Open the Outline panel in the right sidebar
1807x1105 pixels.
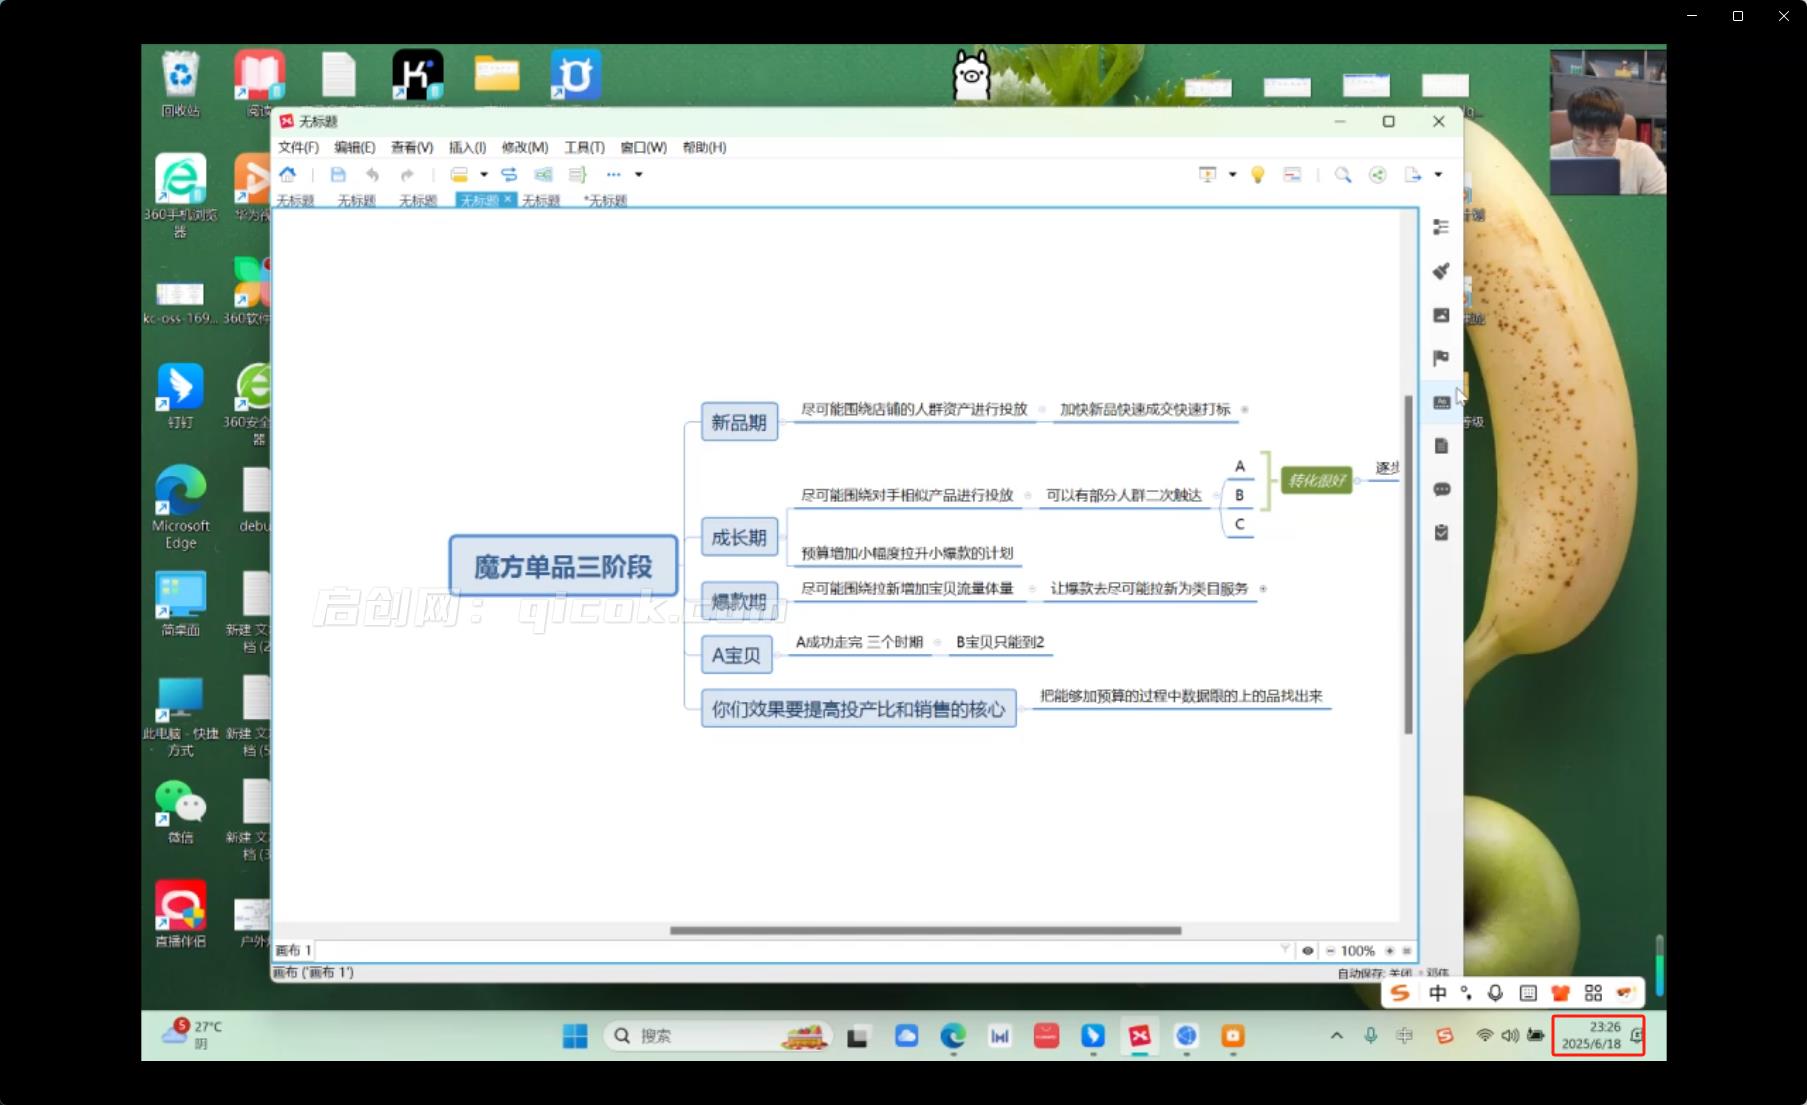coord(1441,228)
